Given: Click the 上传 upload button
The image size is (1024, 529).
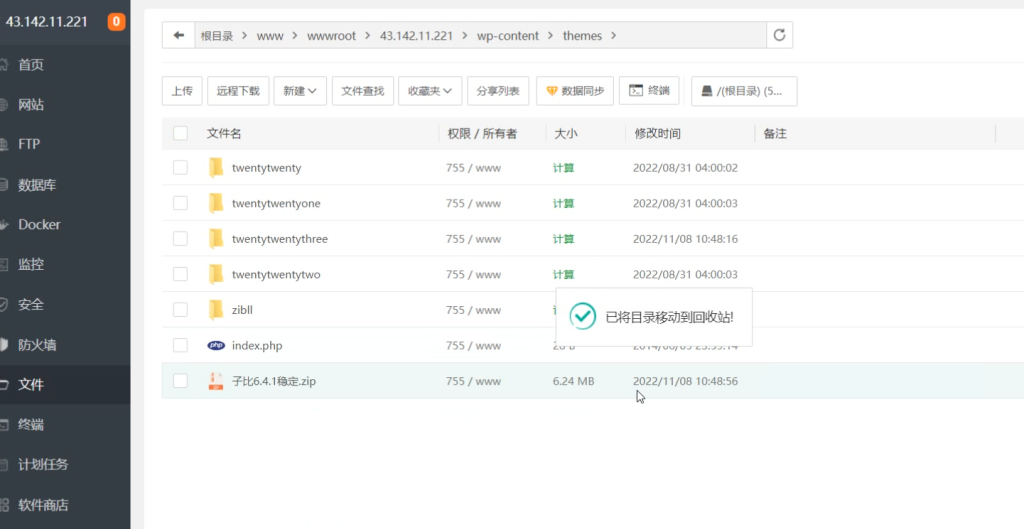Looking at the screenshot, I should point(182,91).
